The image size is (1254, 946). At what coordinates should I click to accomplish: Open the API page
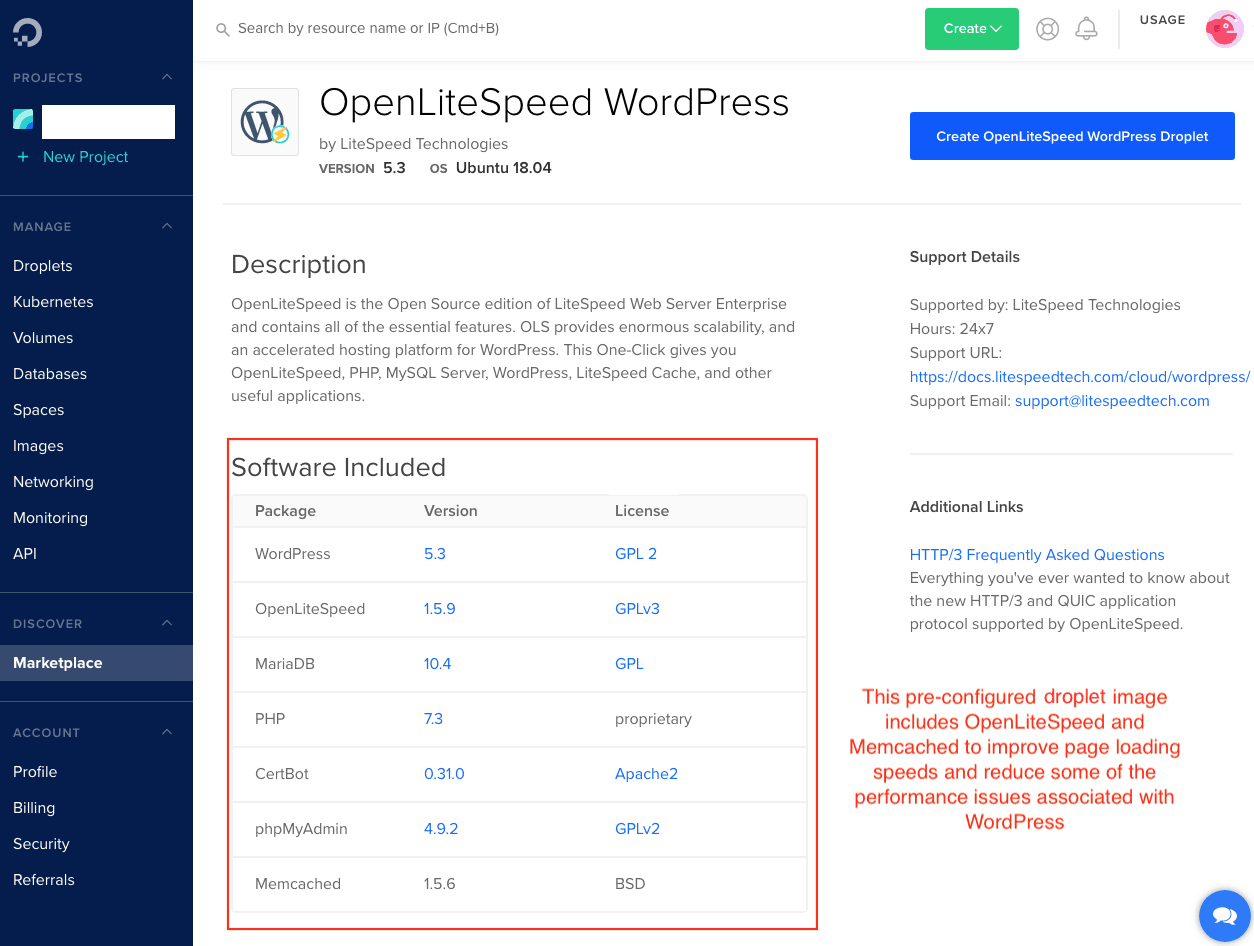[x=25, y=554]
